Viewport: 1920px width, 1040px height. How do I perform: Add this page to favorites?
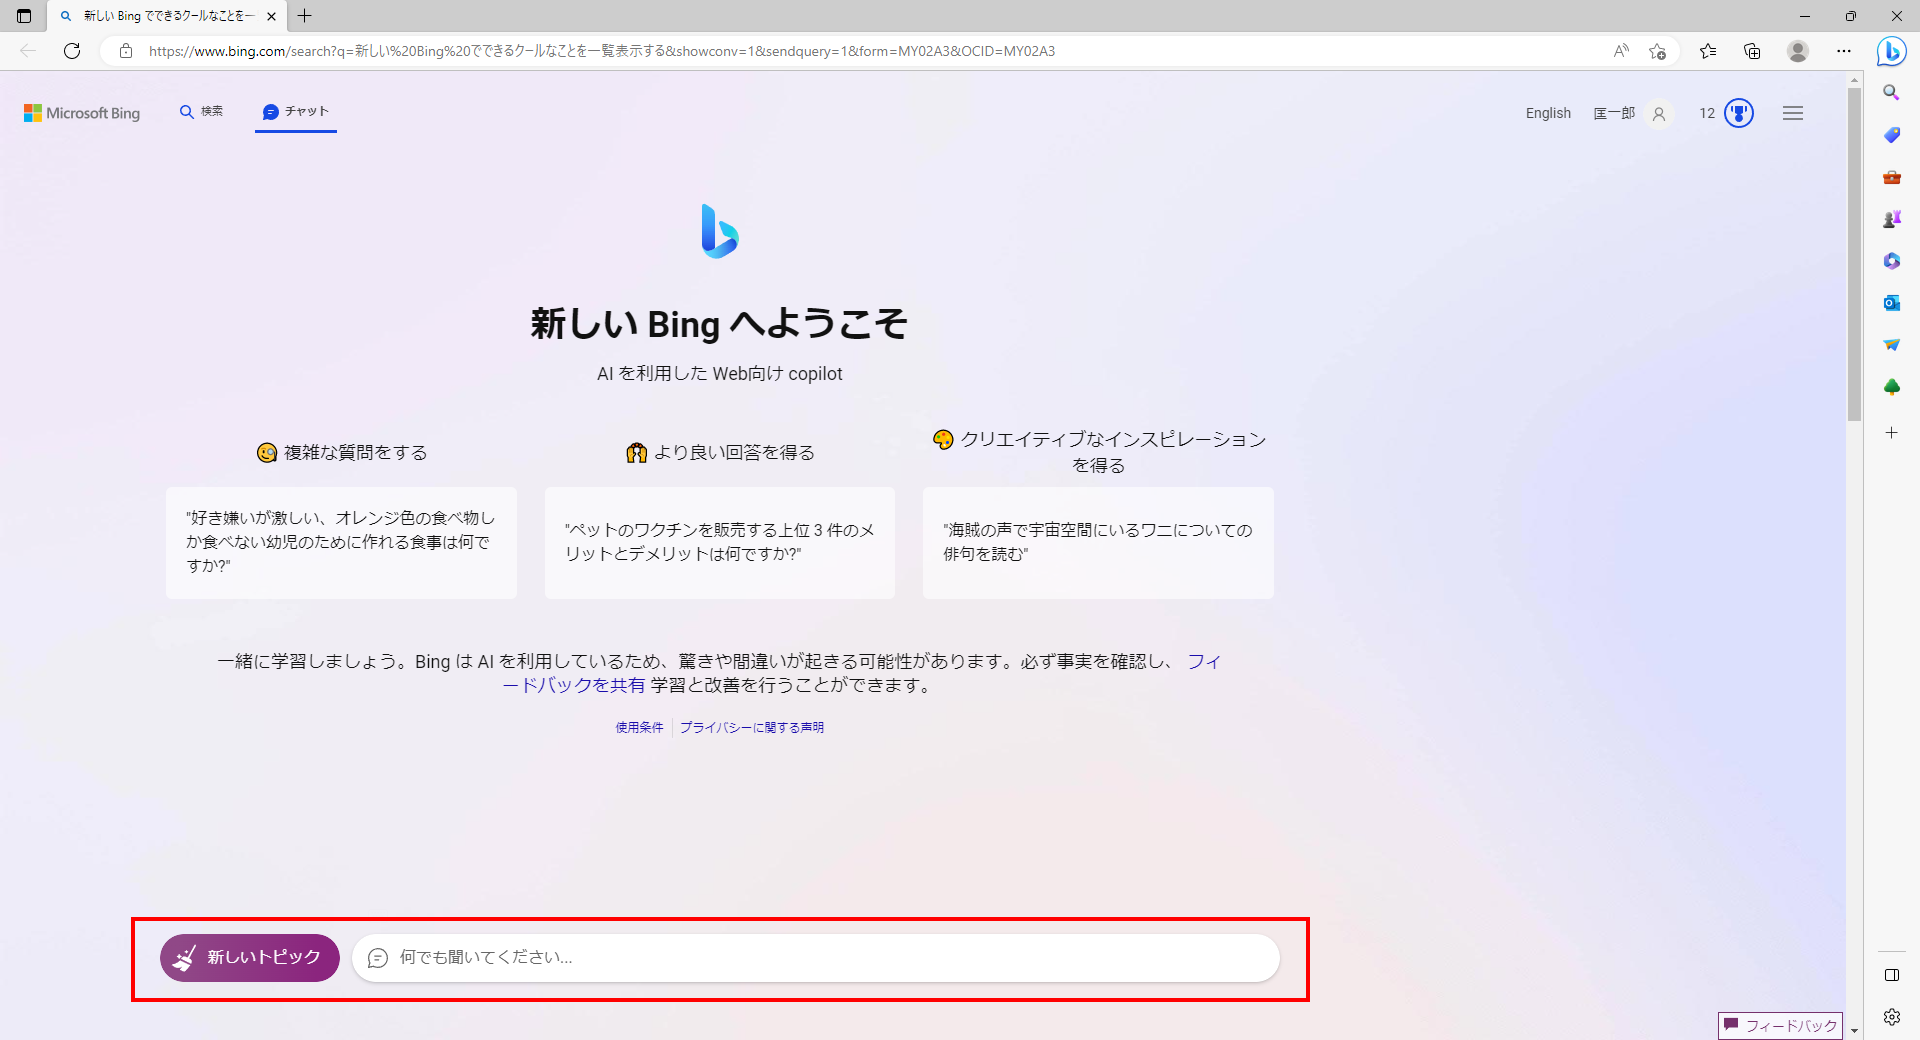pos(1657,51)
